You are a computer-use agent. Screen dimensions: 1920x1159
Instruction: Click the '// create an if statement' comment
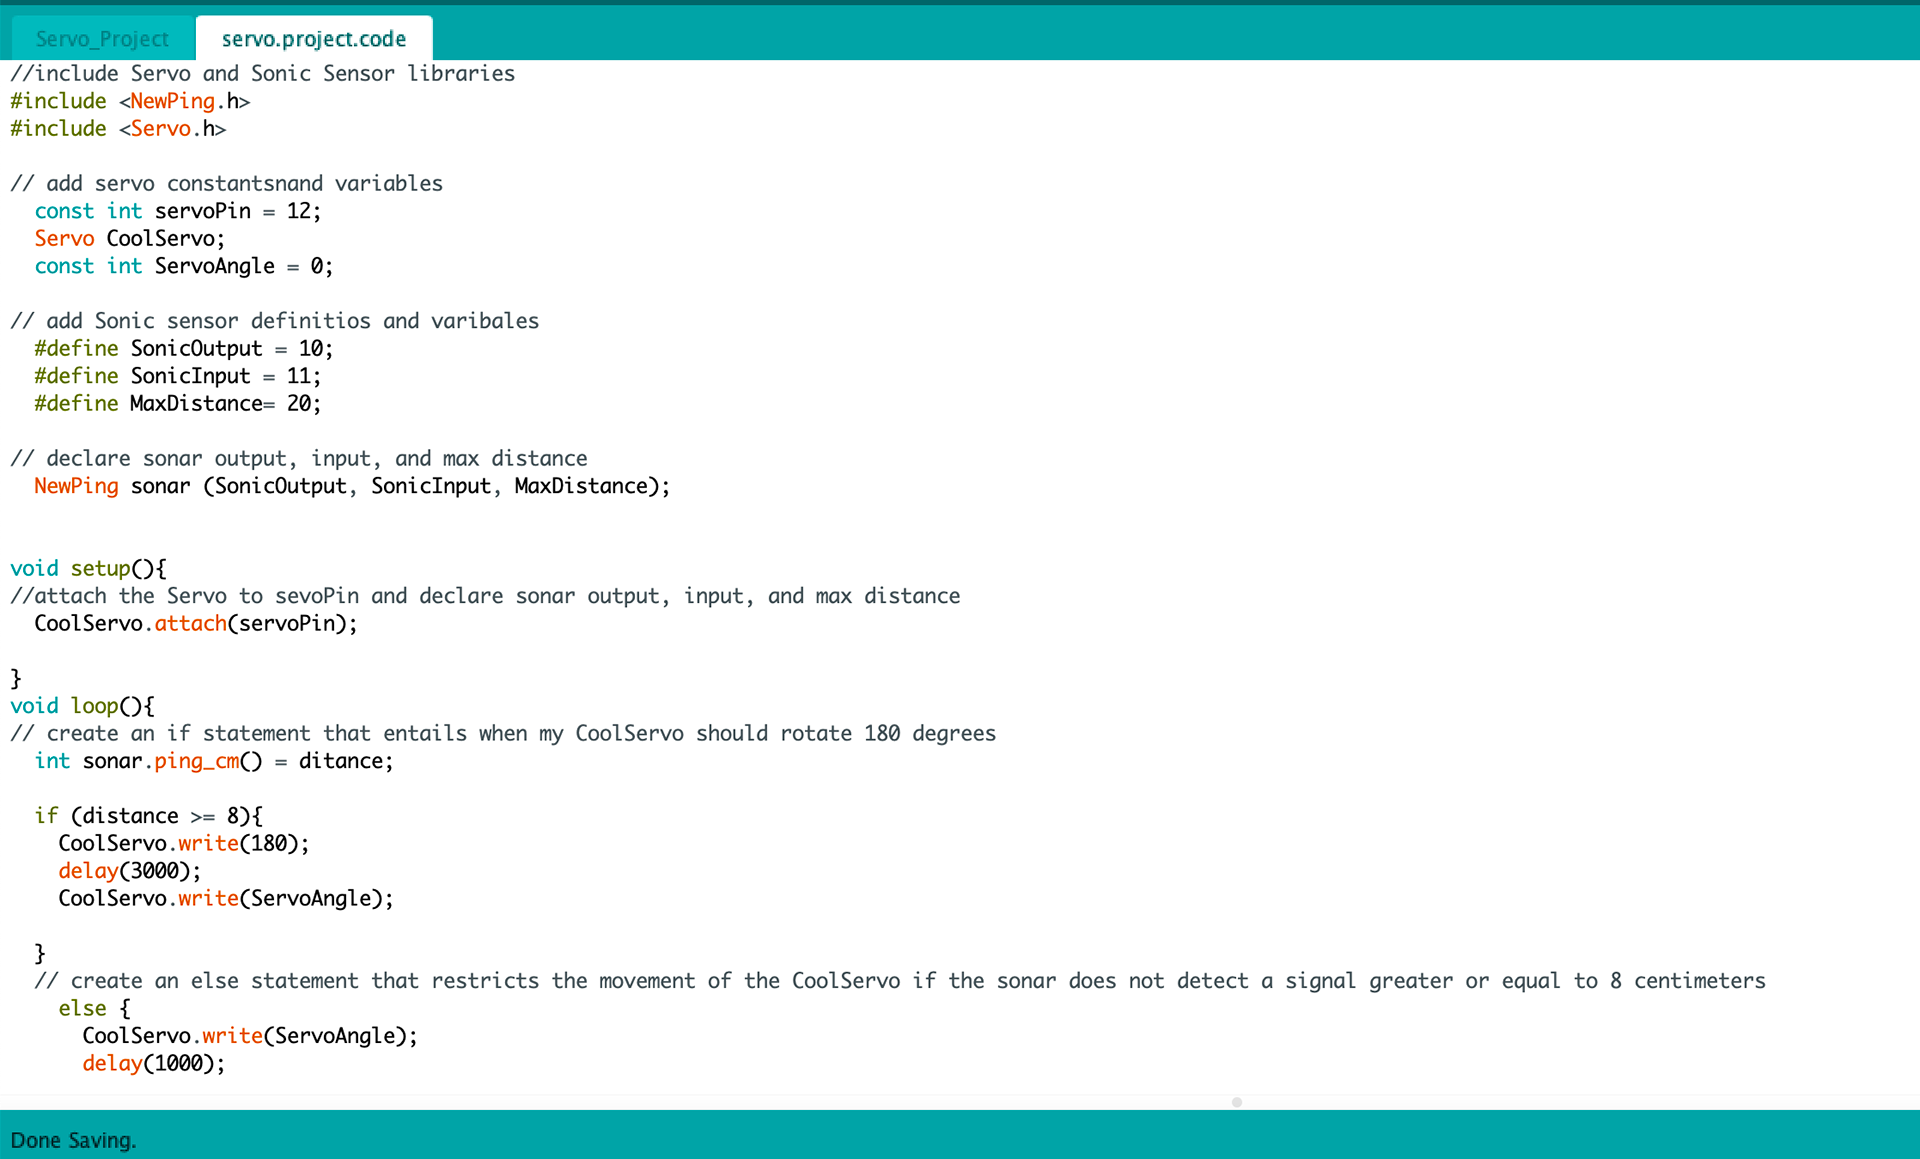coord(503,734)
